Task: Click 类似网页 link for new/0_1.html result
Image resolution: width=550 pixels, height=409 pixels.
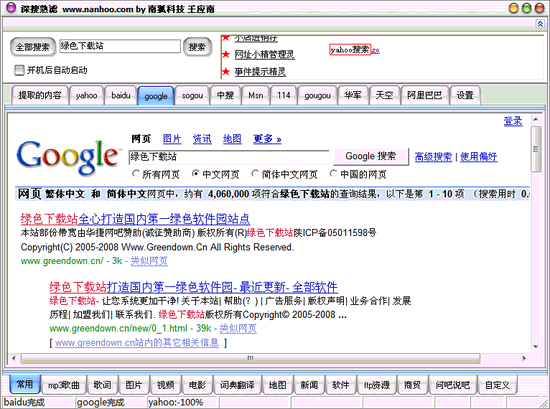Action: pos(238,329)
